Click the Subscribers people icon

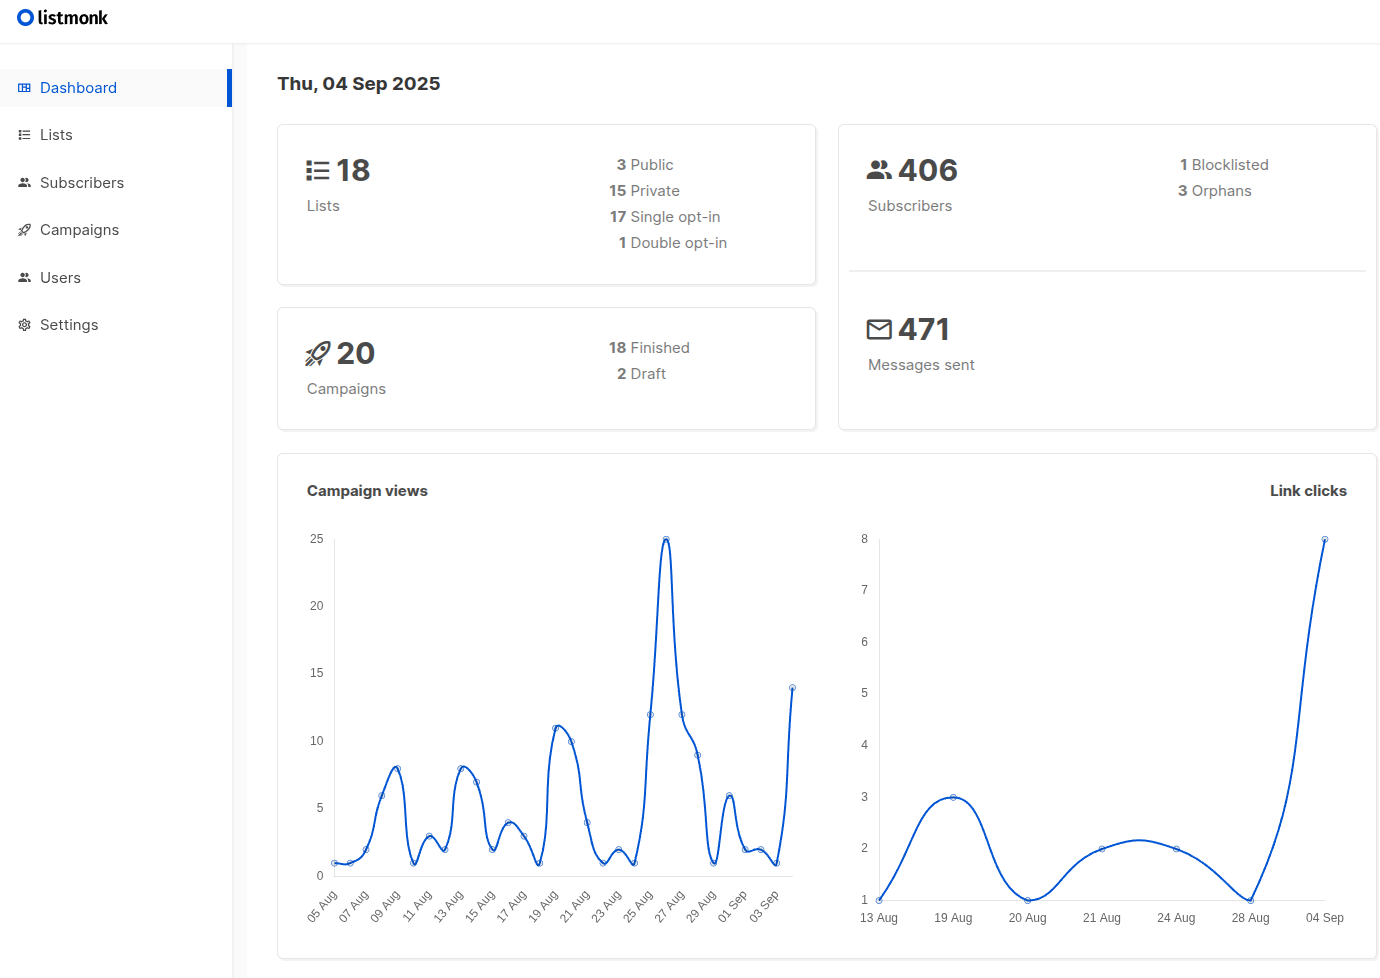click(x=24, y=182)
